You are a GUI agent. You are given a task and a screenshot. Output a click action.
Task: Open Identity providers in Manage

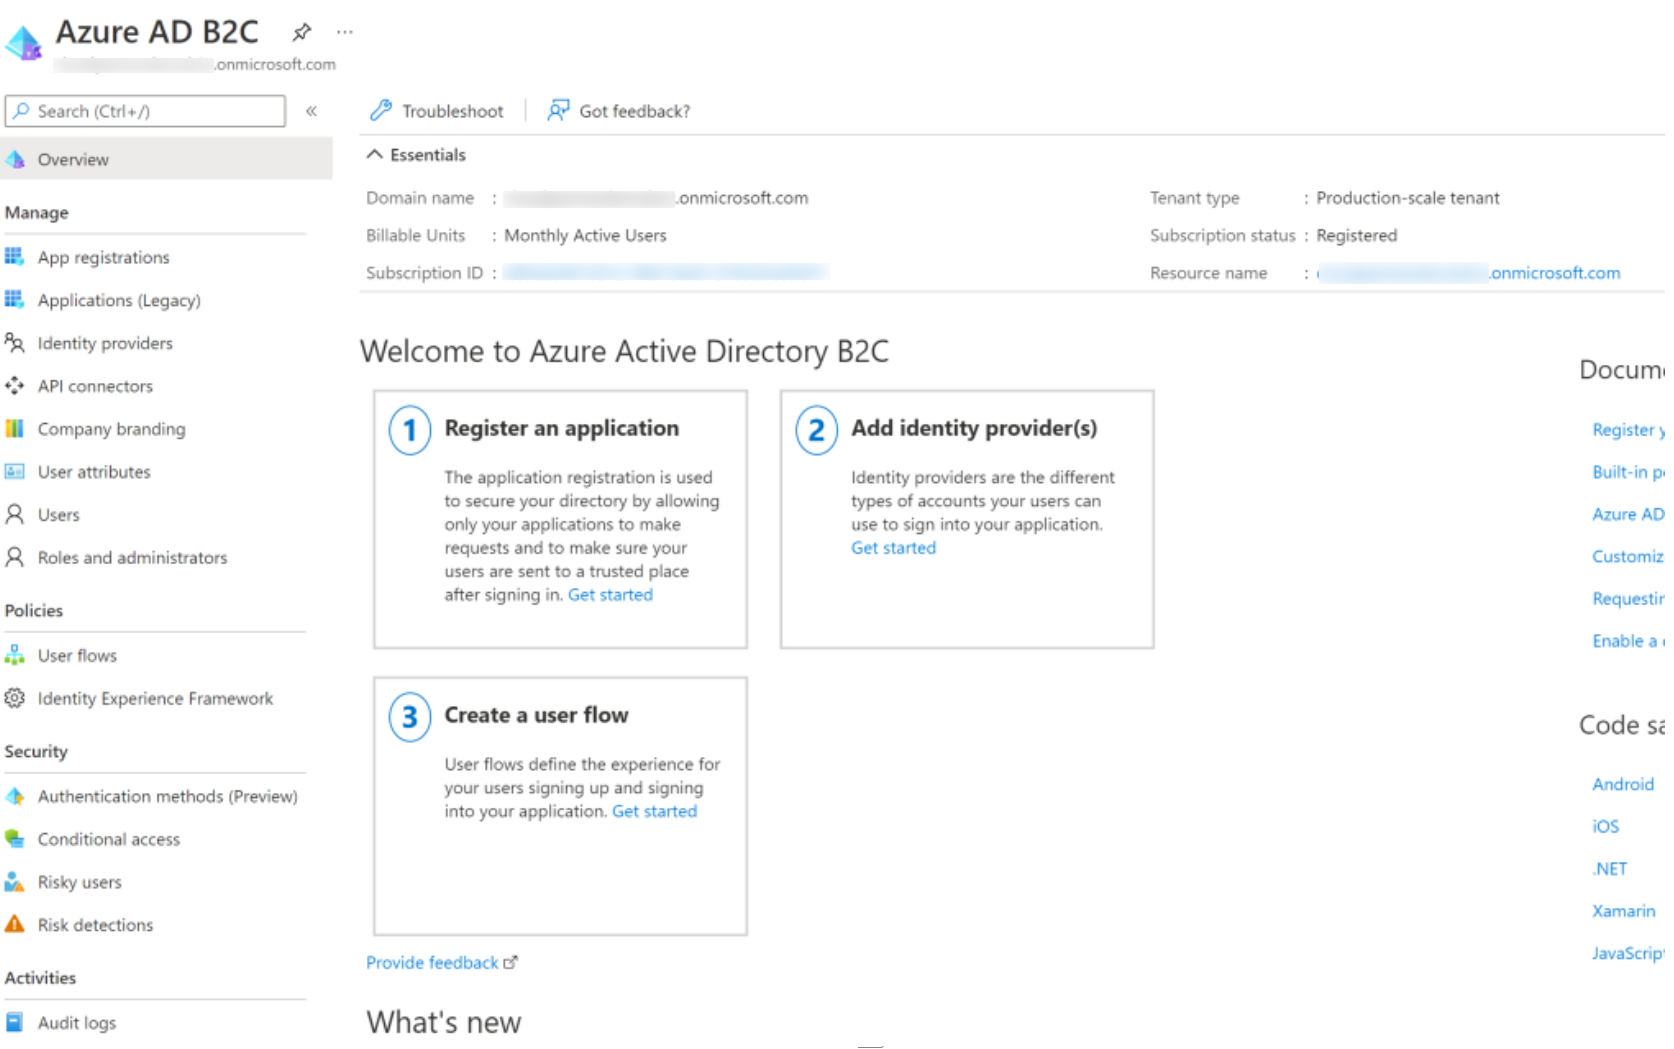pyautogui.click(x=105, y=343)
